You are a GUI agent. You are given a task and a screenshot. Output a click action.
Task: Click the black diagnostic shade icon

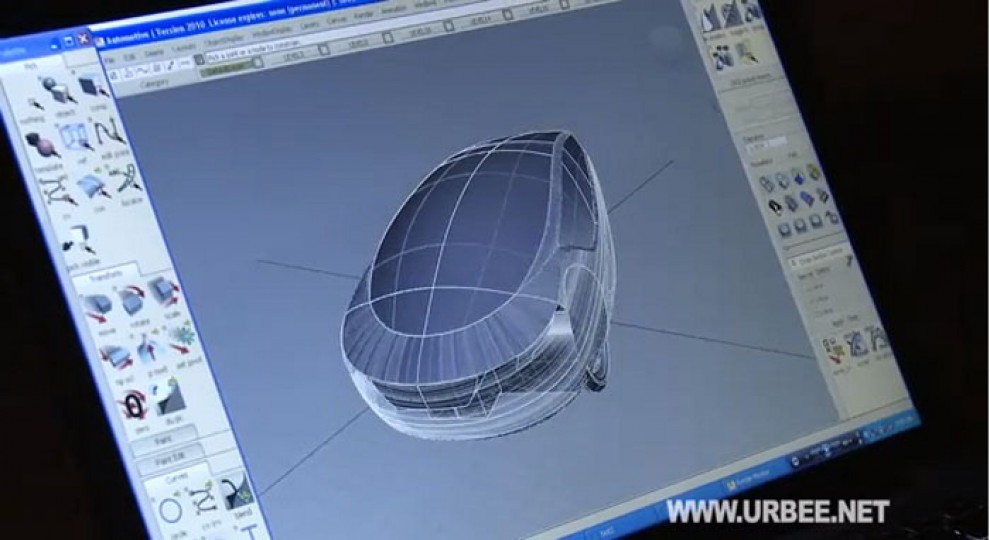click(775, 205)
